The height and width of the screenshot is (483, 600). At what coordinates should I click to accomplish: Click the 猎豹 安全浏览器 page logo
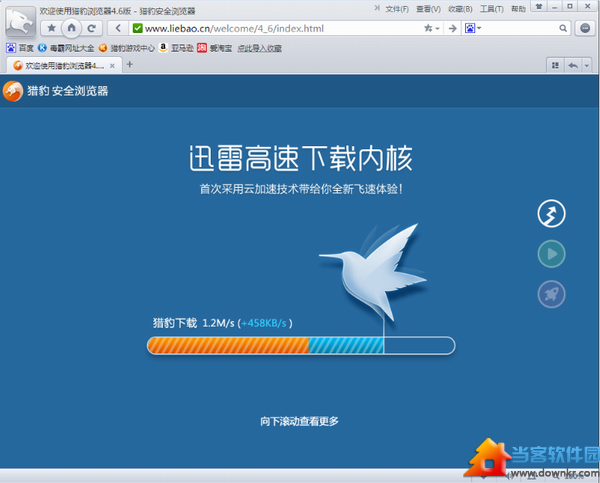click(x=55, y=91)
